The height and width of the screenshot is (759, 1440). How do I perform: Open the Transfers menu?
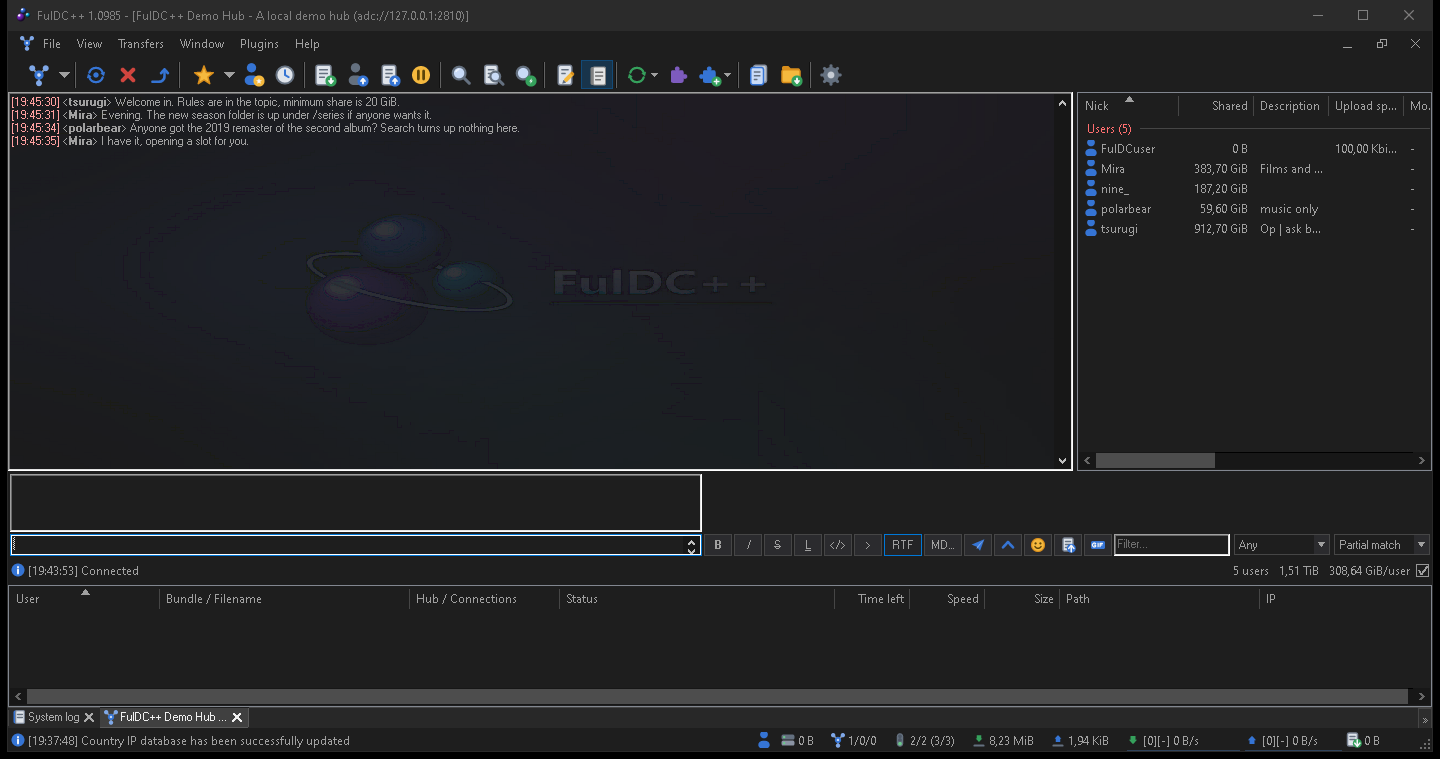pyautogui.click(x=141, y=44)
